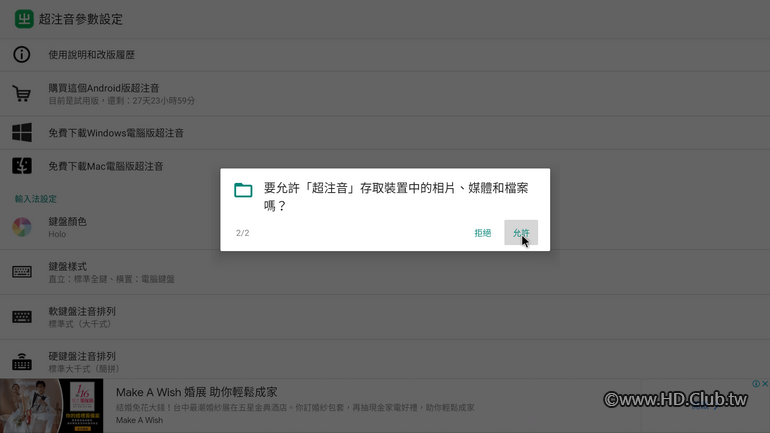Click the wedding ad thumbnail image

pyautogui.click(x=52, y=406)
